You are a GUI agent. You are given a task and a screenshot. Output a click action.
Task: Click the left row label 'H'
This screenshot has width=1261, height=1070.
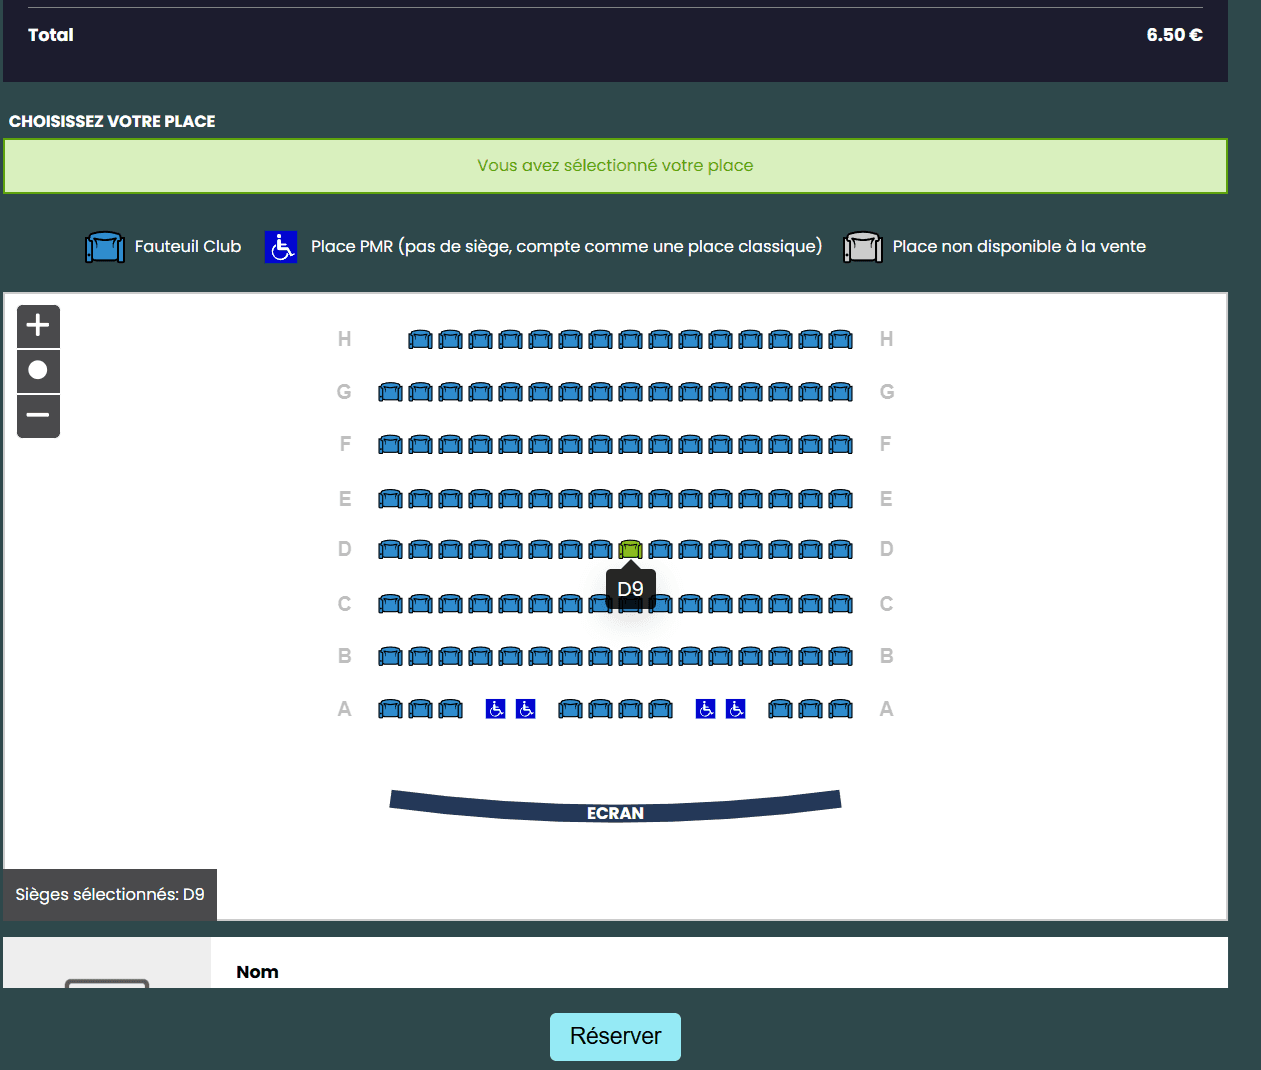click(x=345, y=340)
